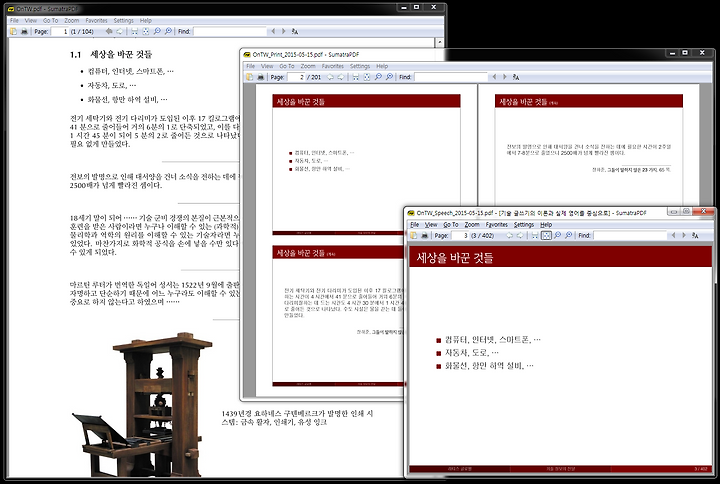Toggle the active Fit Page icon in OnTW_Speech window

[x=546, y=235]
